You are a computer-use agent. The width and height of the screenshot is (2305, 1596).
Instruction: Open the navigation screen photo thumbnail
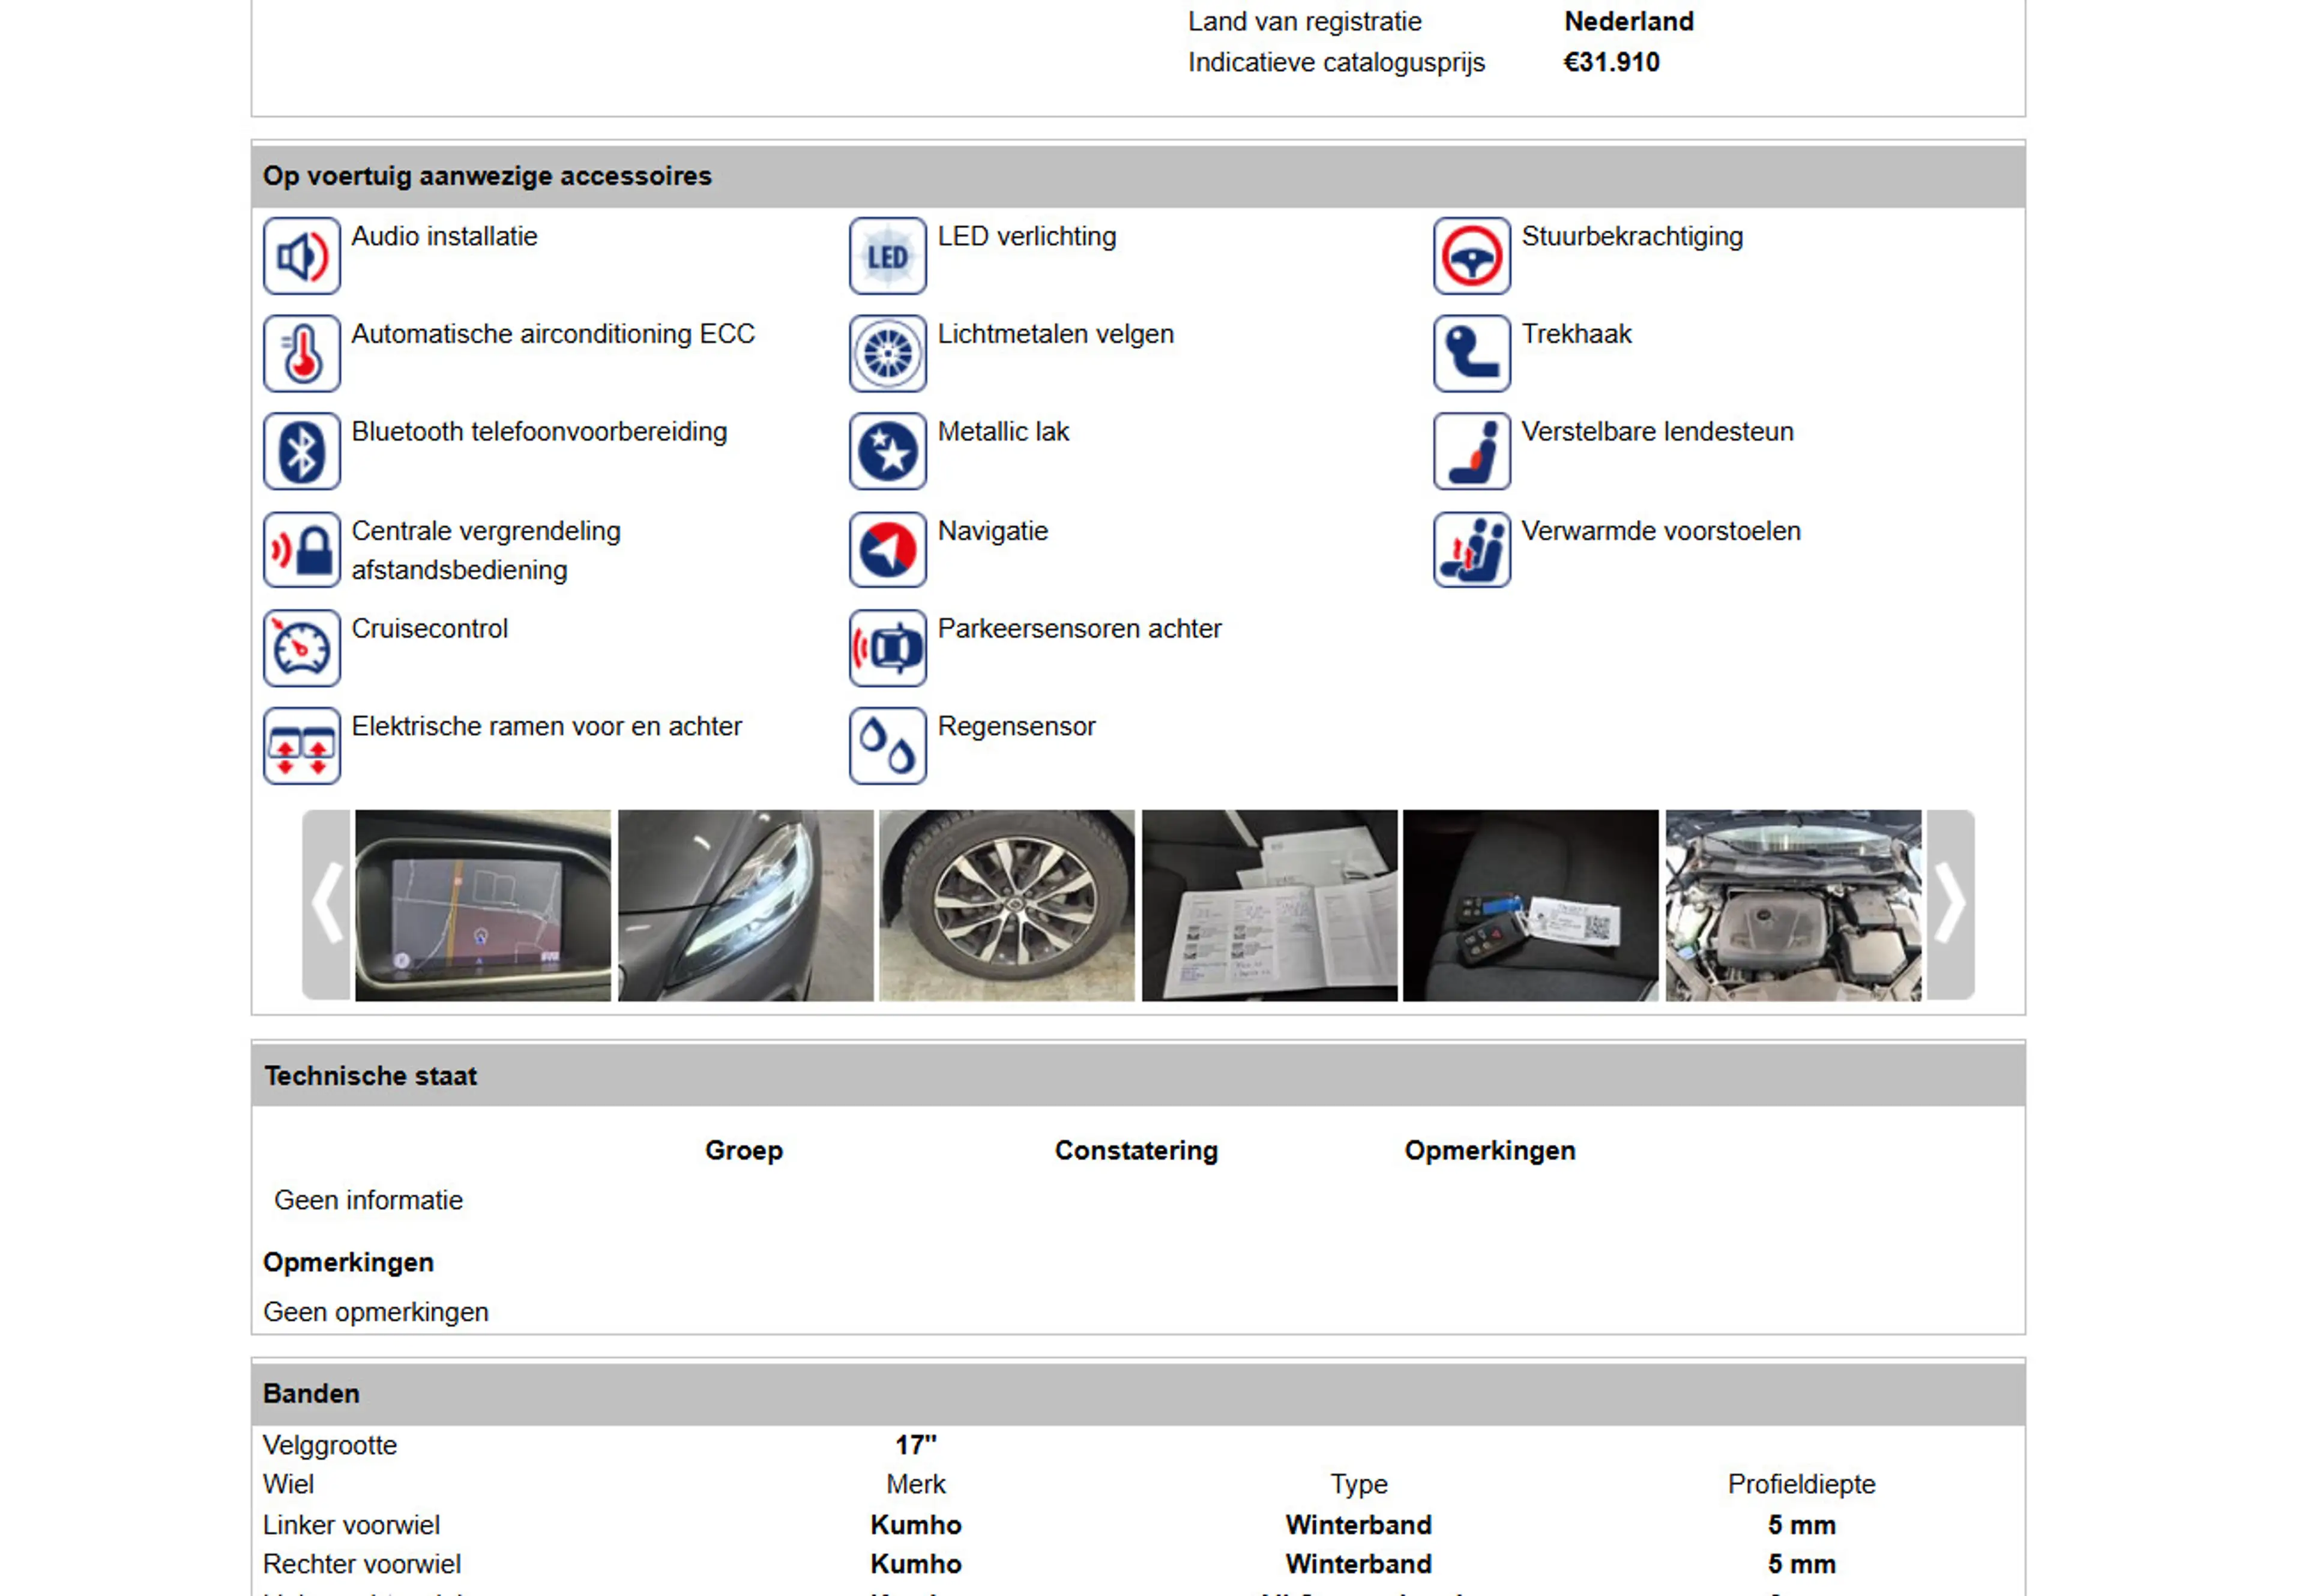coord(483,905)
